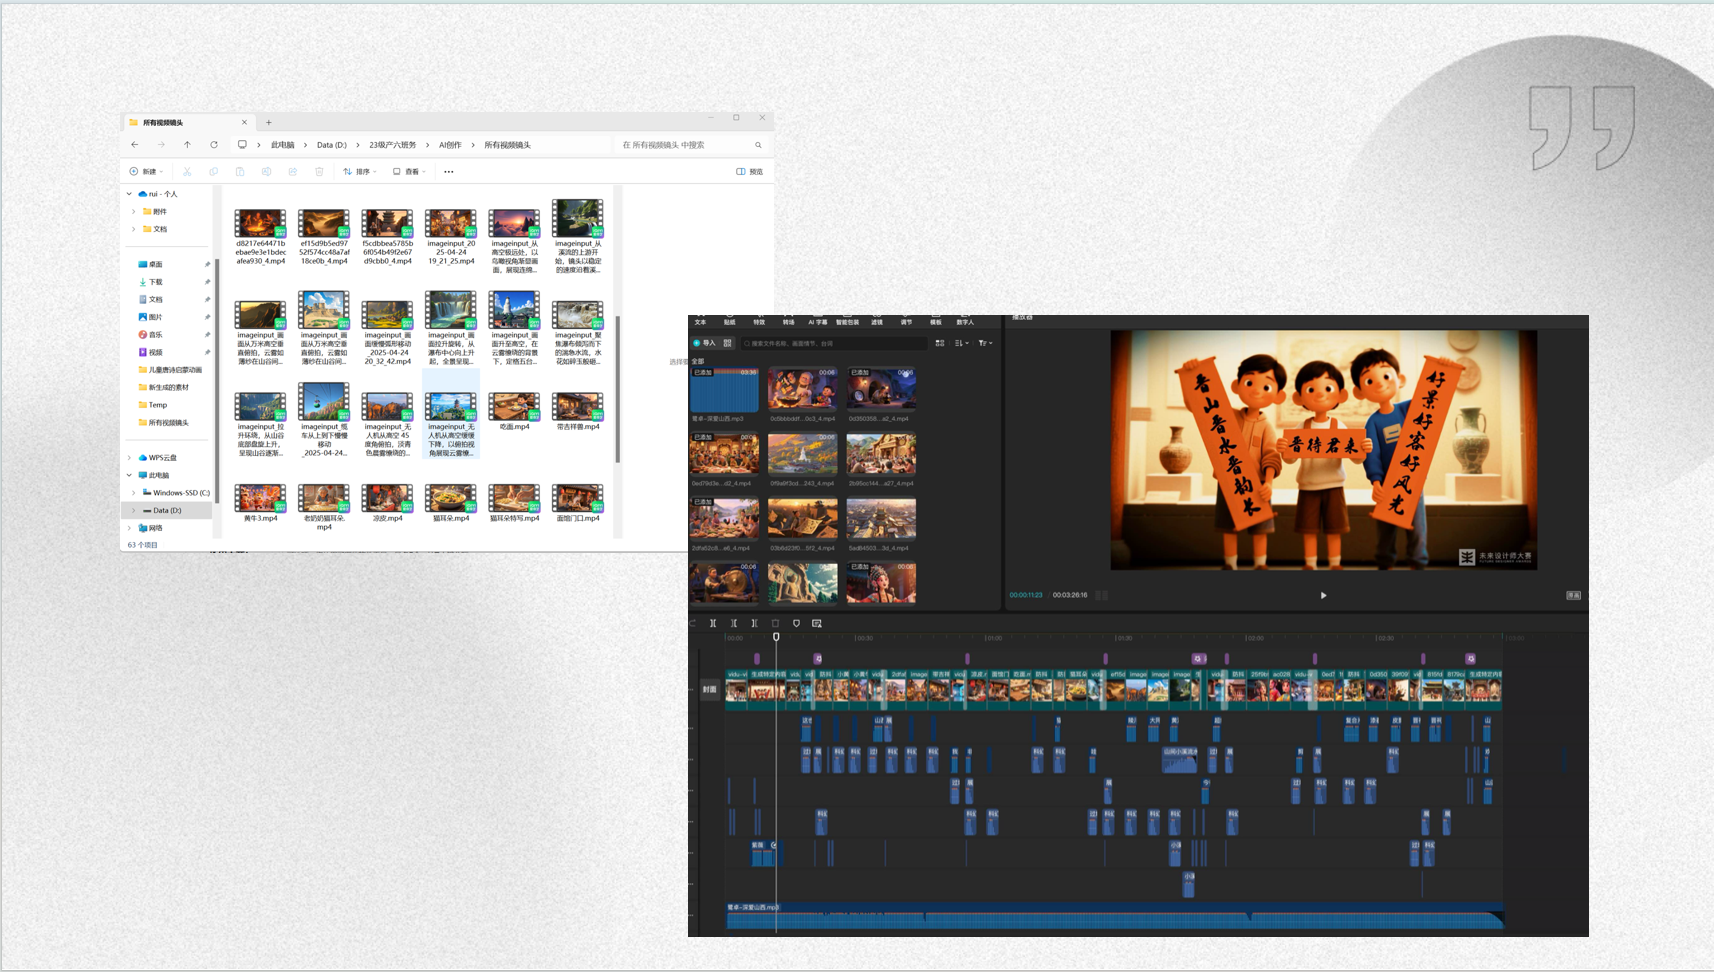This screenshot has width=1714, height=972.
Task: Click Data (D:) in the address breadcrumb
Action: pos(332,145)
